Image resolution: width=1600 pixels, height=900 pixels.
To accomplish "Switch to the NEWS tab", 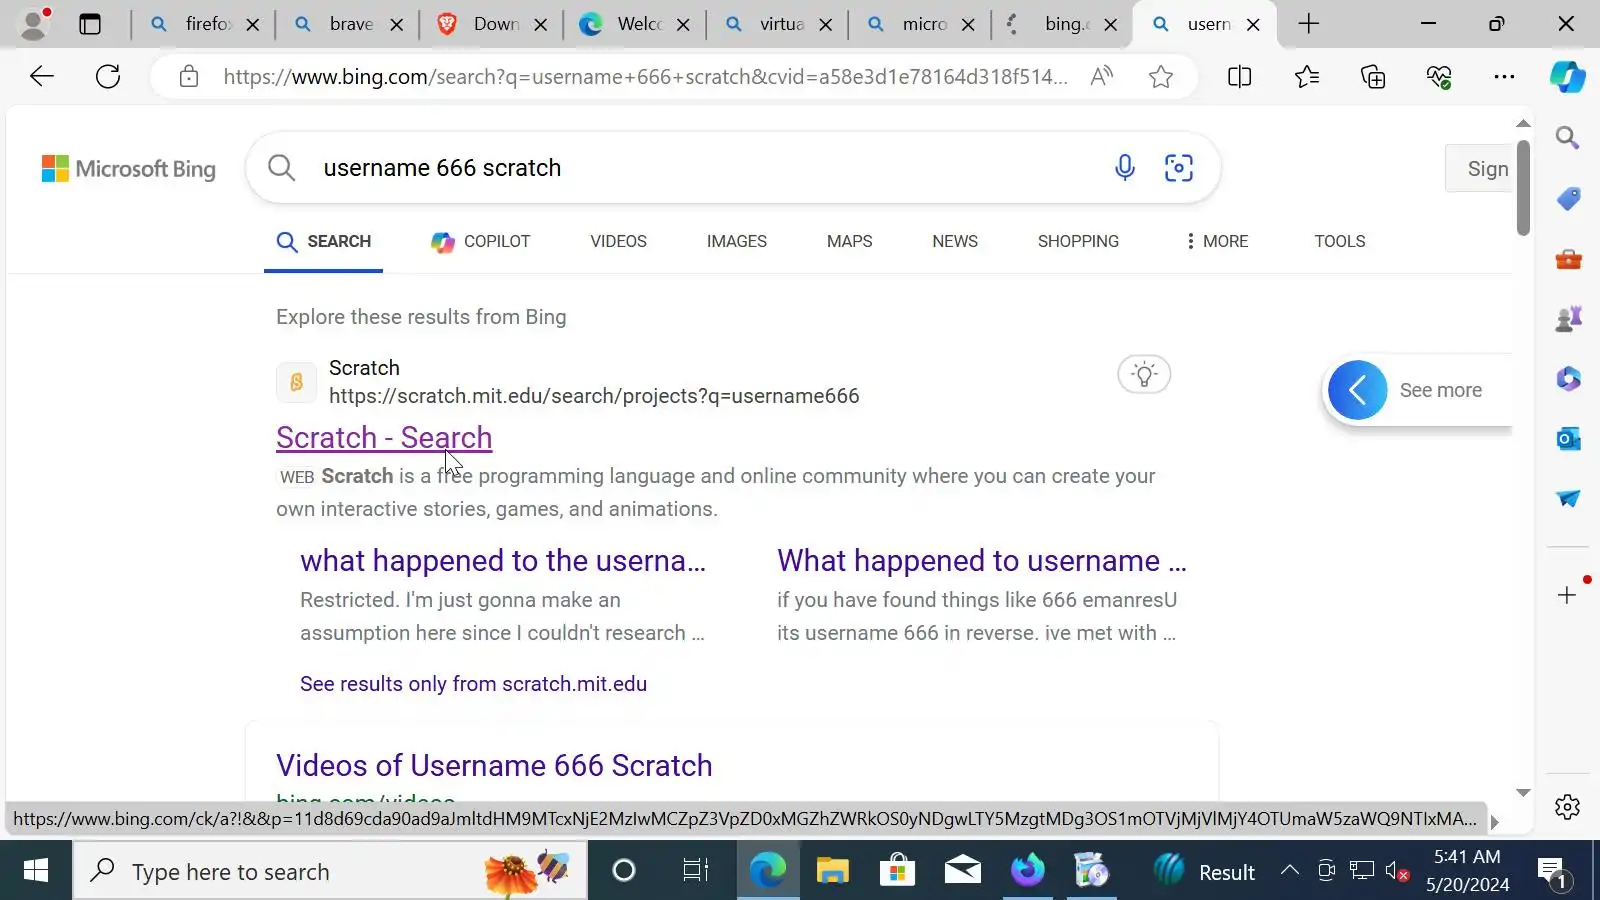I will point(955,241).
